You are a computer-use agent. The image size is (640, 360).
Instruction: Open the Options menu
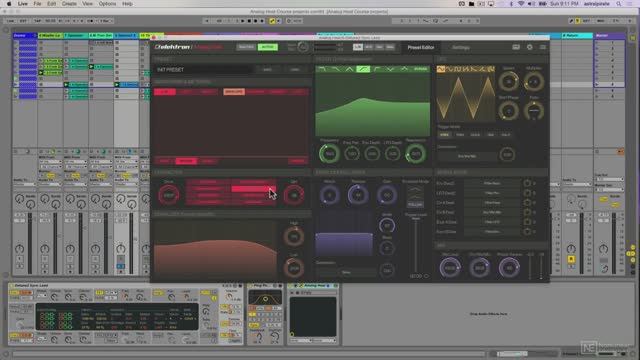pyautogui.click(x=107, y=4)
